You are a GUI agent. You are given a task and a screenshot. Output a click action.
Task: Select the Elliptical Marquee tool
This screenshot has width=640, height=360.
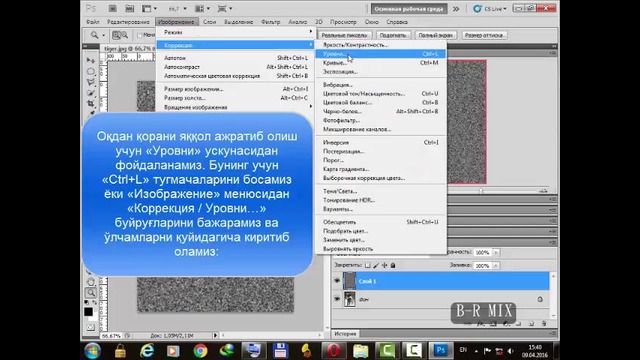(91, 72)
